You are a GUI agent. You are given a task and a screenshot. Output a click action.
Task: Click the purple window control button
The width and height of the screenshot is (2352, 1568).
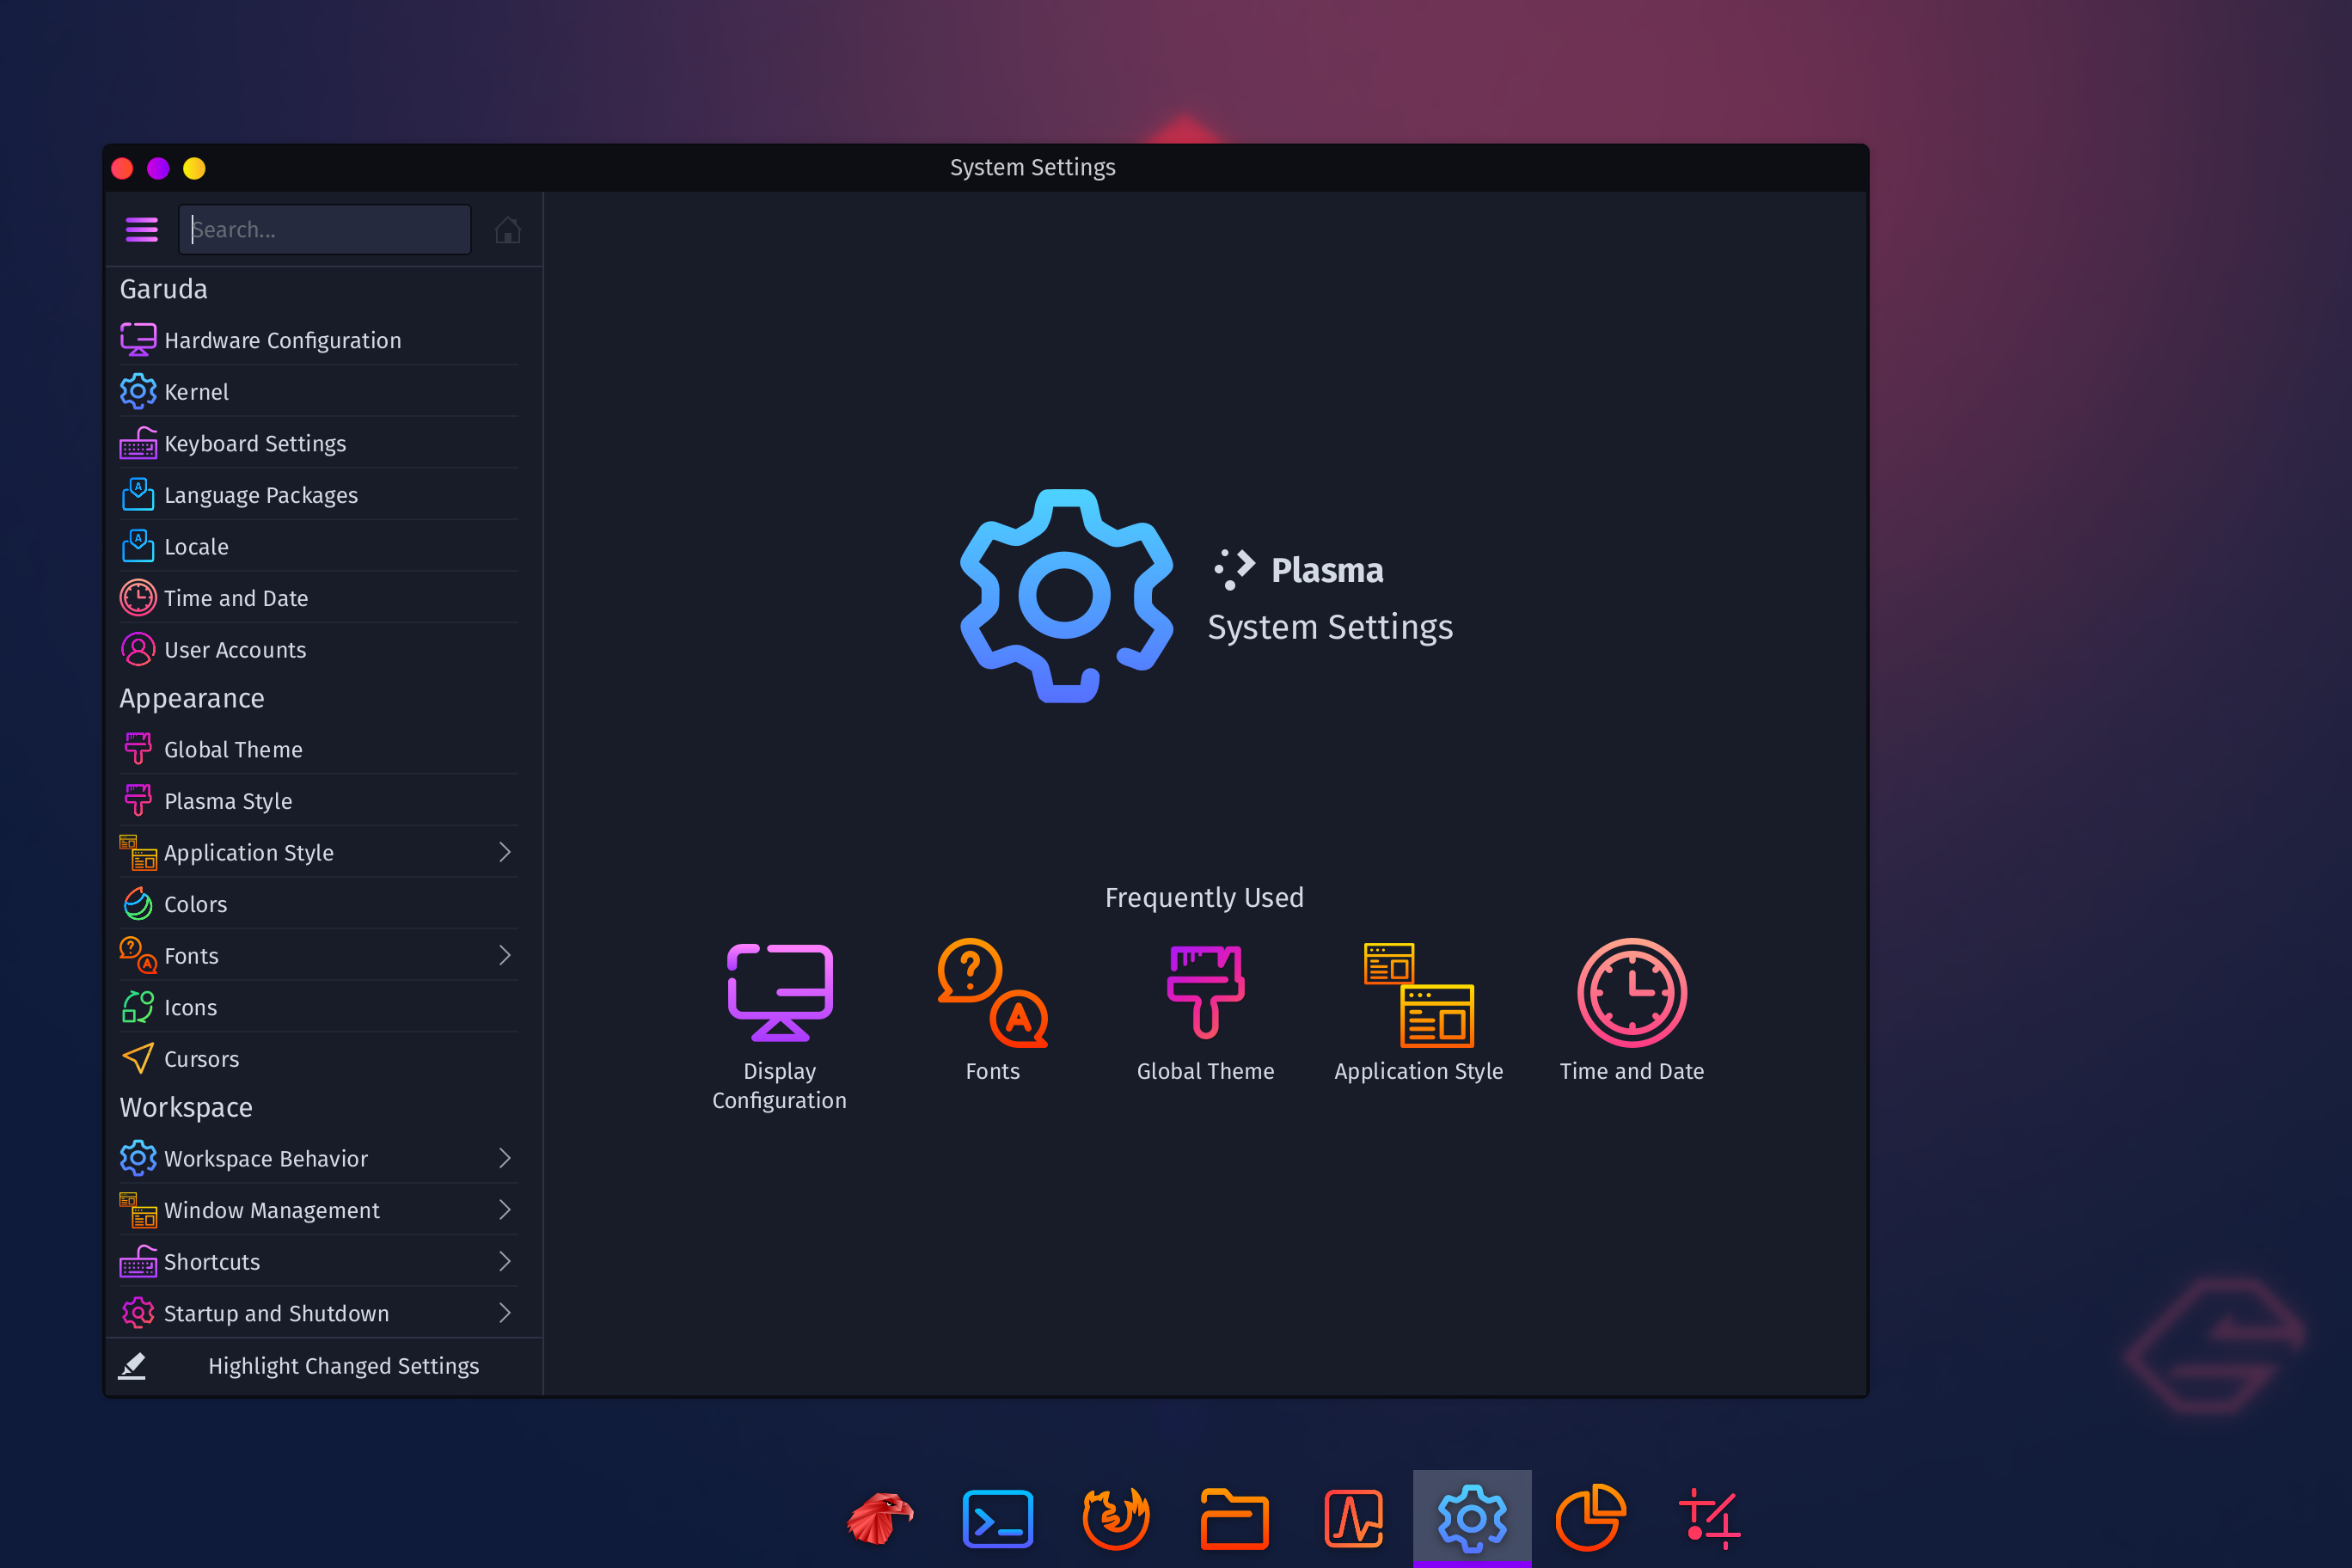pyautogui.click(x=158, y=168)
